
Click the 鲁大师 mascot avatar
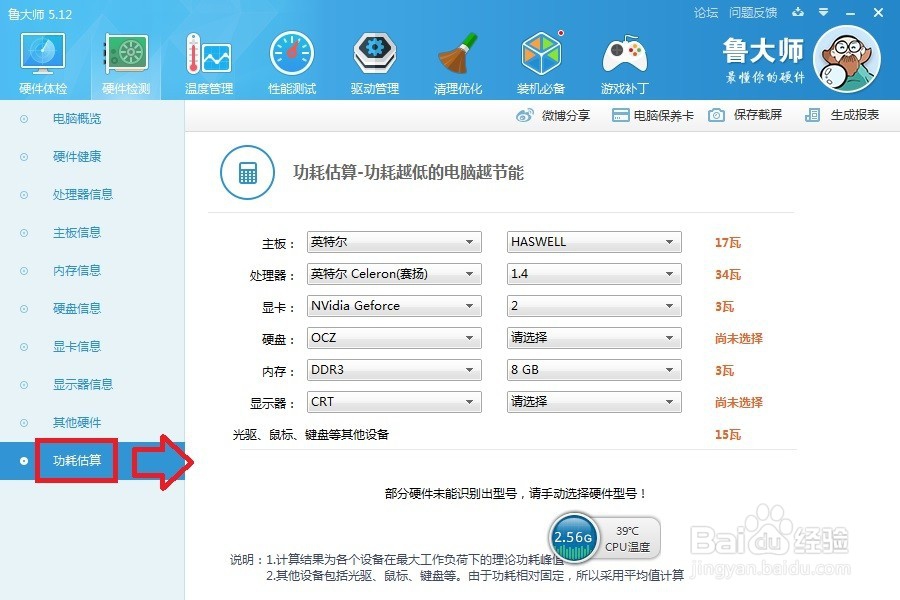[847, 59]
